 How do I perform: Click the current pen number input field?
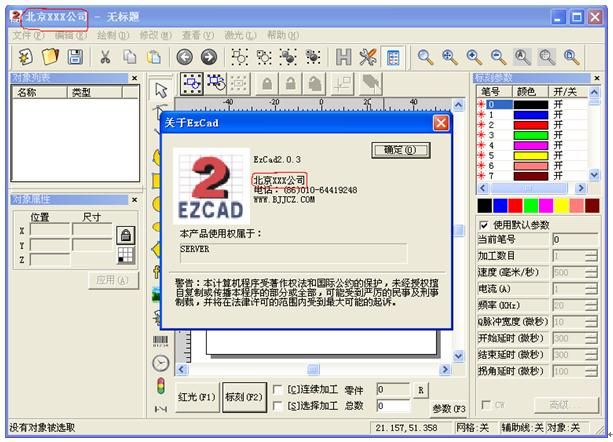point(575,239)
